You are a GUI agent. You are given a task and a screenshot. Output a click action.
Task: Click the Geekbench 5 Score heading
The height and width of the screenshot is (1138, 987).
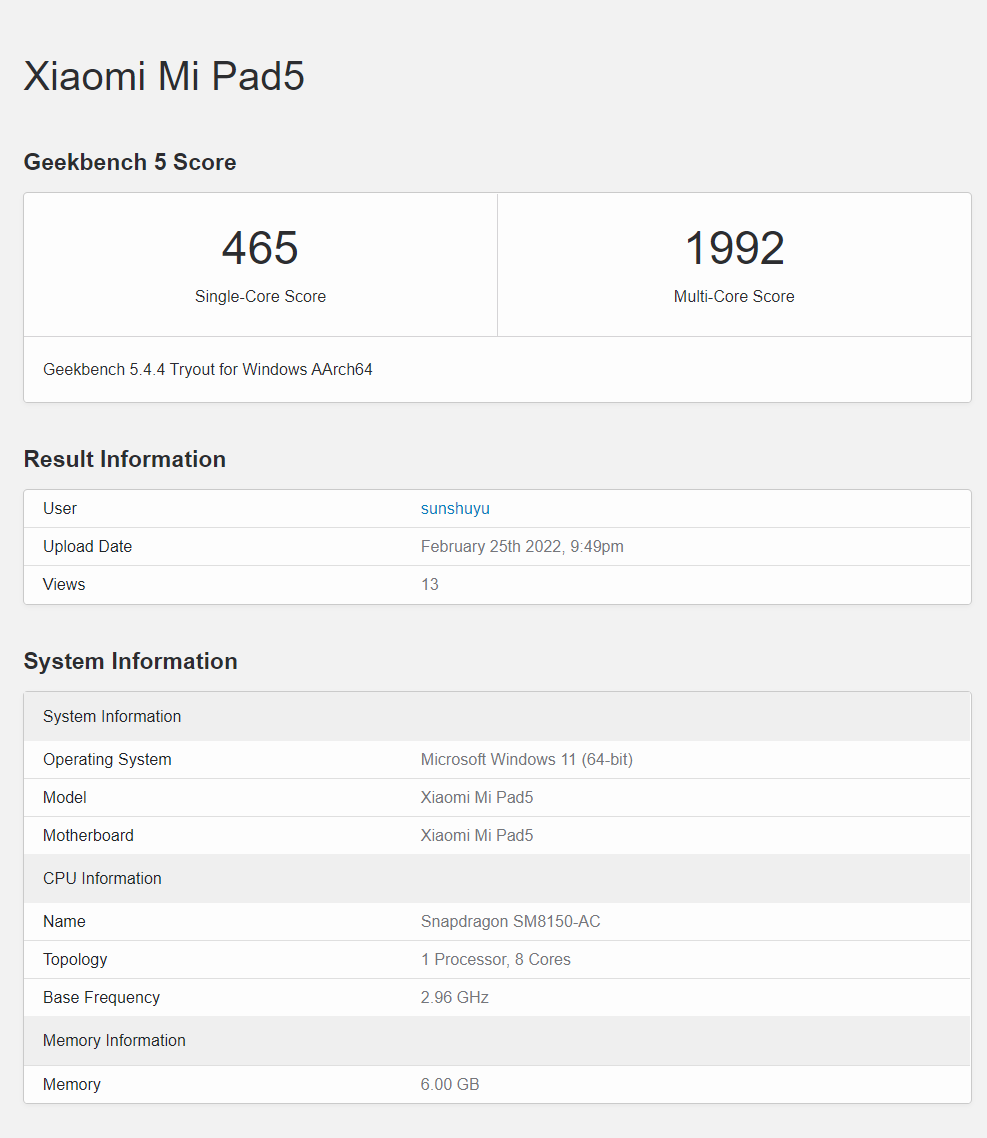click(130, 162)
